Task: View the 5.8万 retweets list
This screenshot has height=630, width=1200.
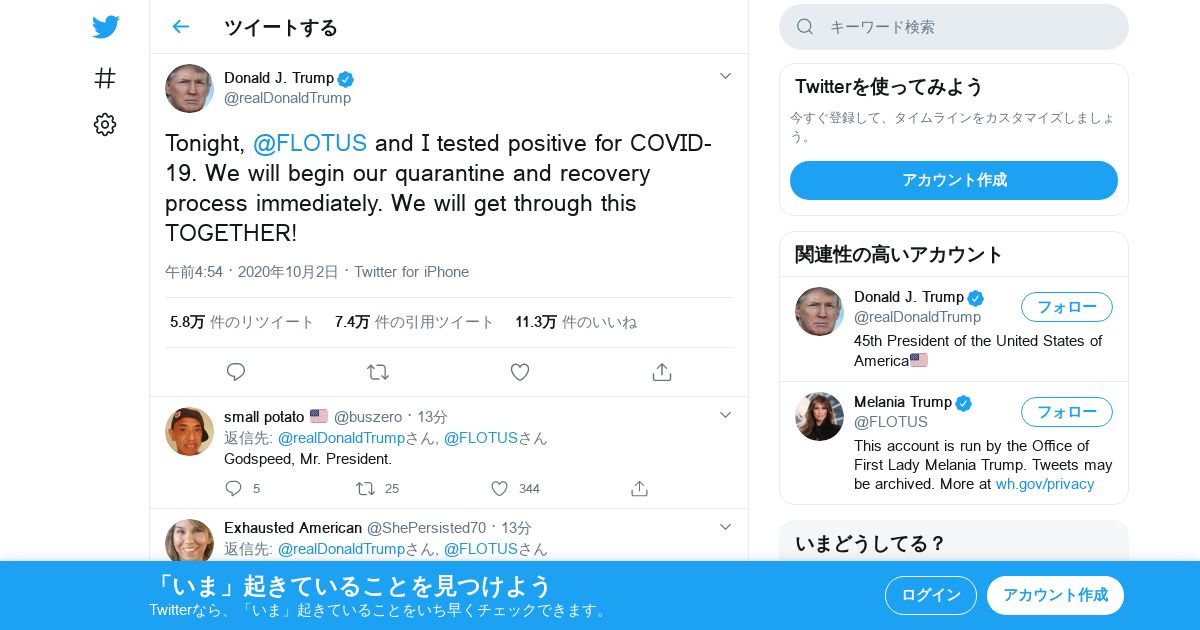Action: click(242, 322)
